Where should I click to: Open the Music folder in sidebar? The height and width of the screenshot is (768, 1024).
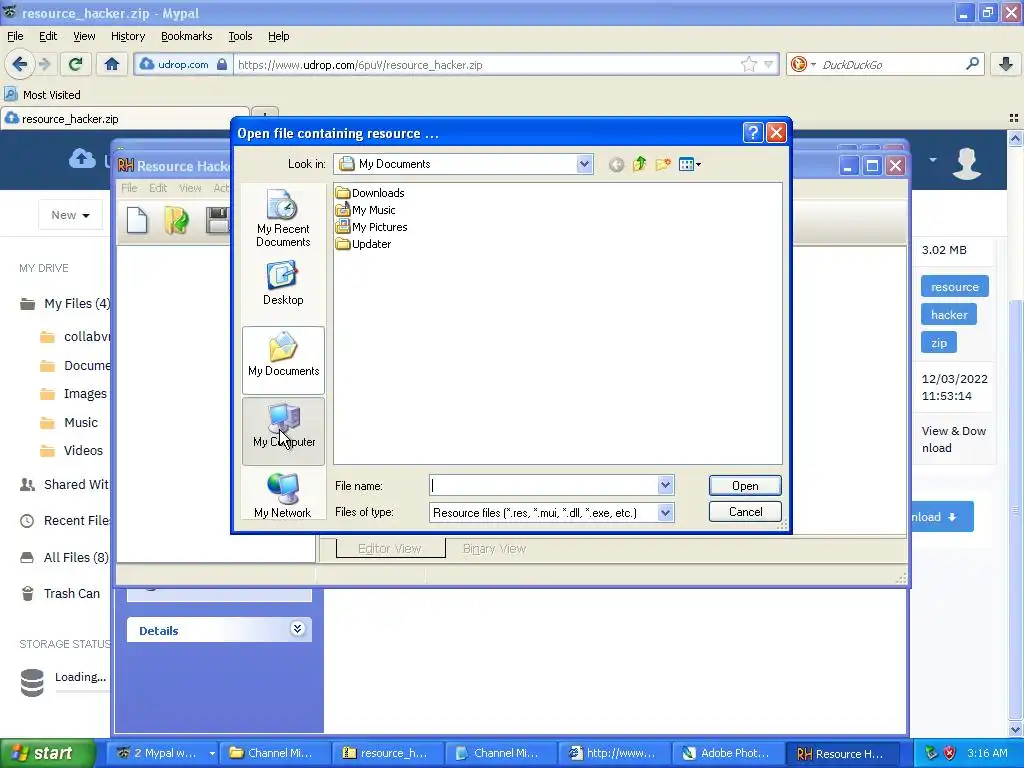(69, 423)
